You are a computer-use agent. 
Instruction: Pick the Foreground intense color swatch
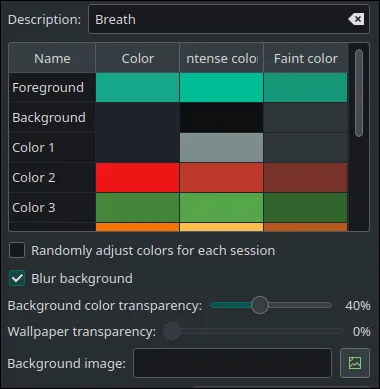click(221, 88)
